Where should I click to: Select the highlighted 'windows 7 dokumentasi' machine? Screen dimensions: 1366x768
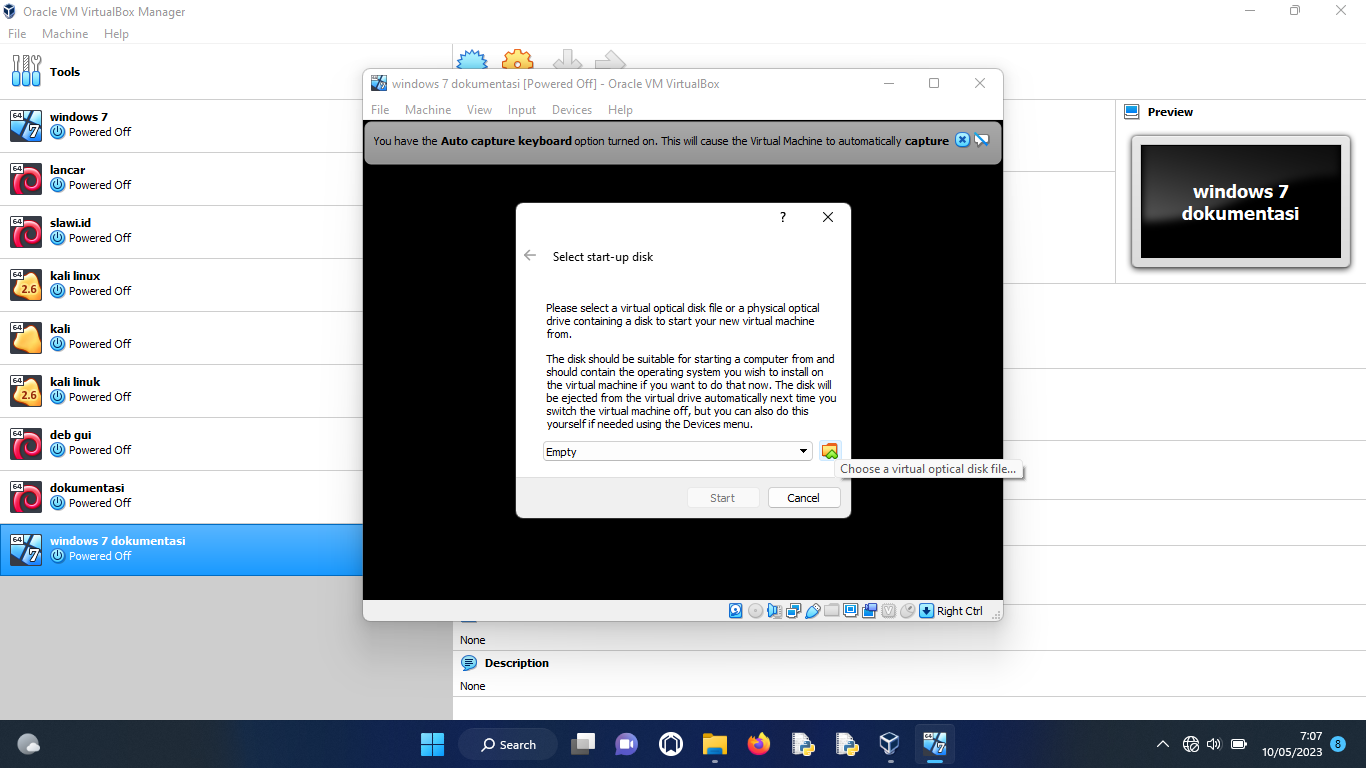click(181, 549)
